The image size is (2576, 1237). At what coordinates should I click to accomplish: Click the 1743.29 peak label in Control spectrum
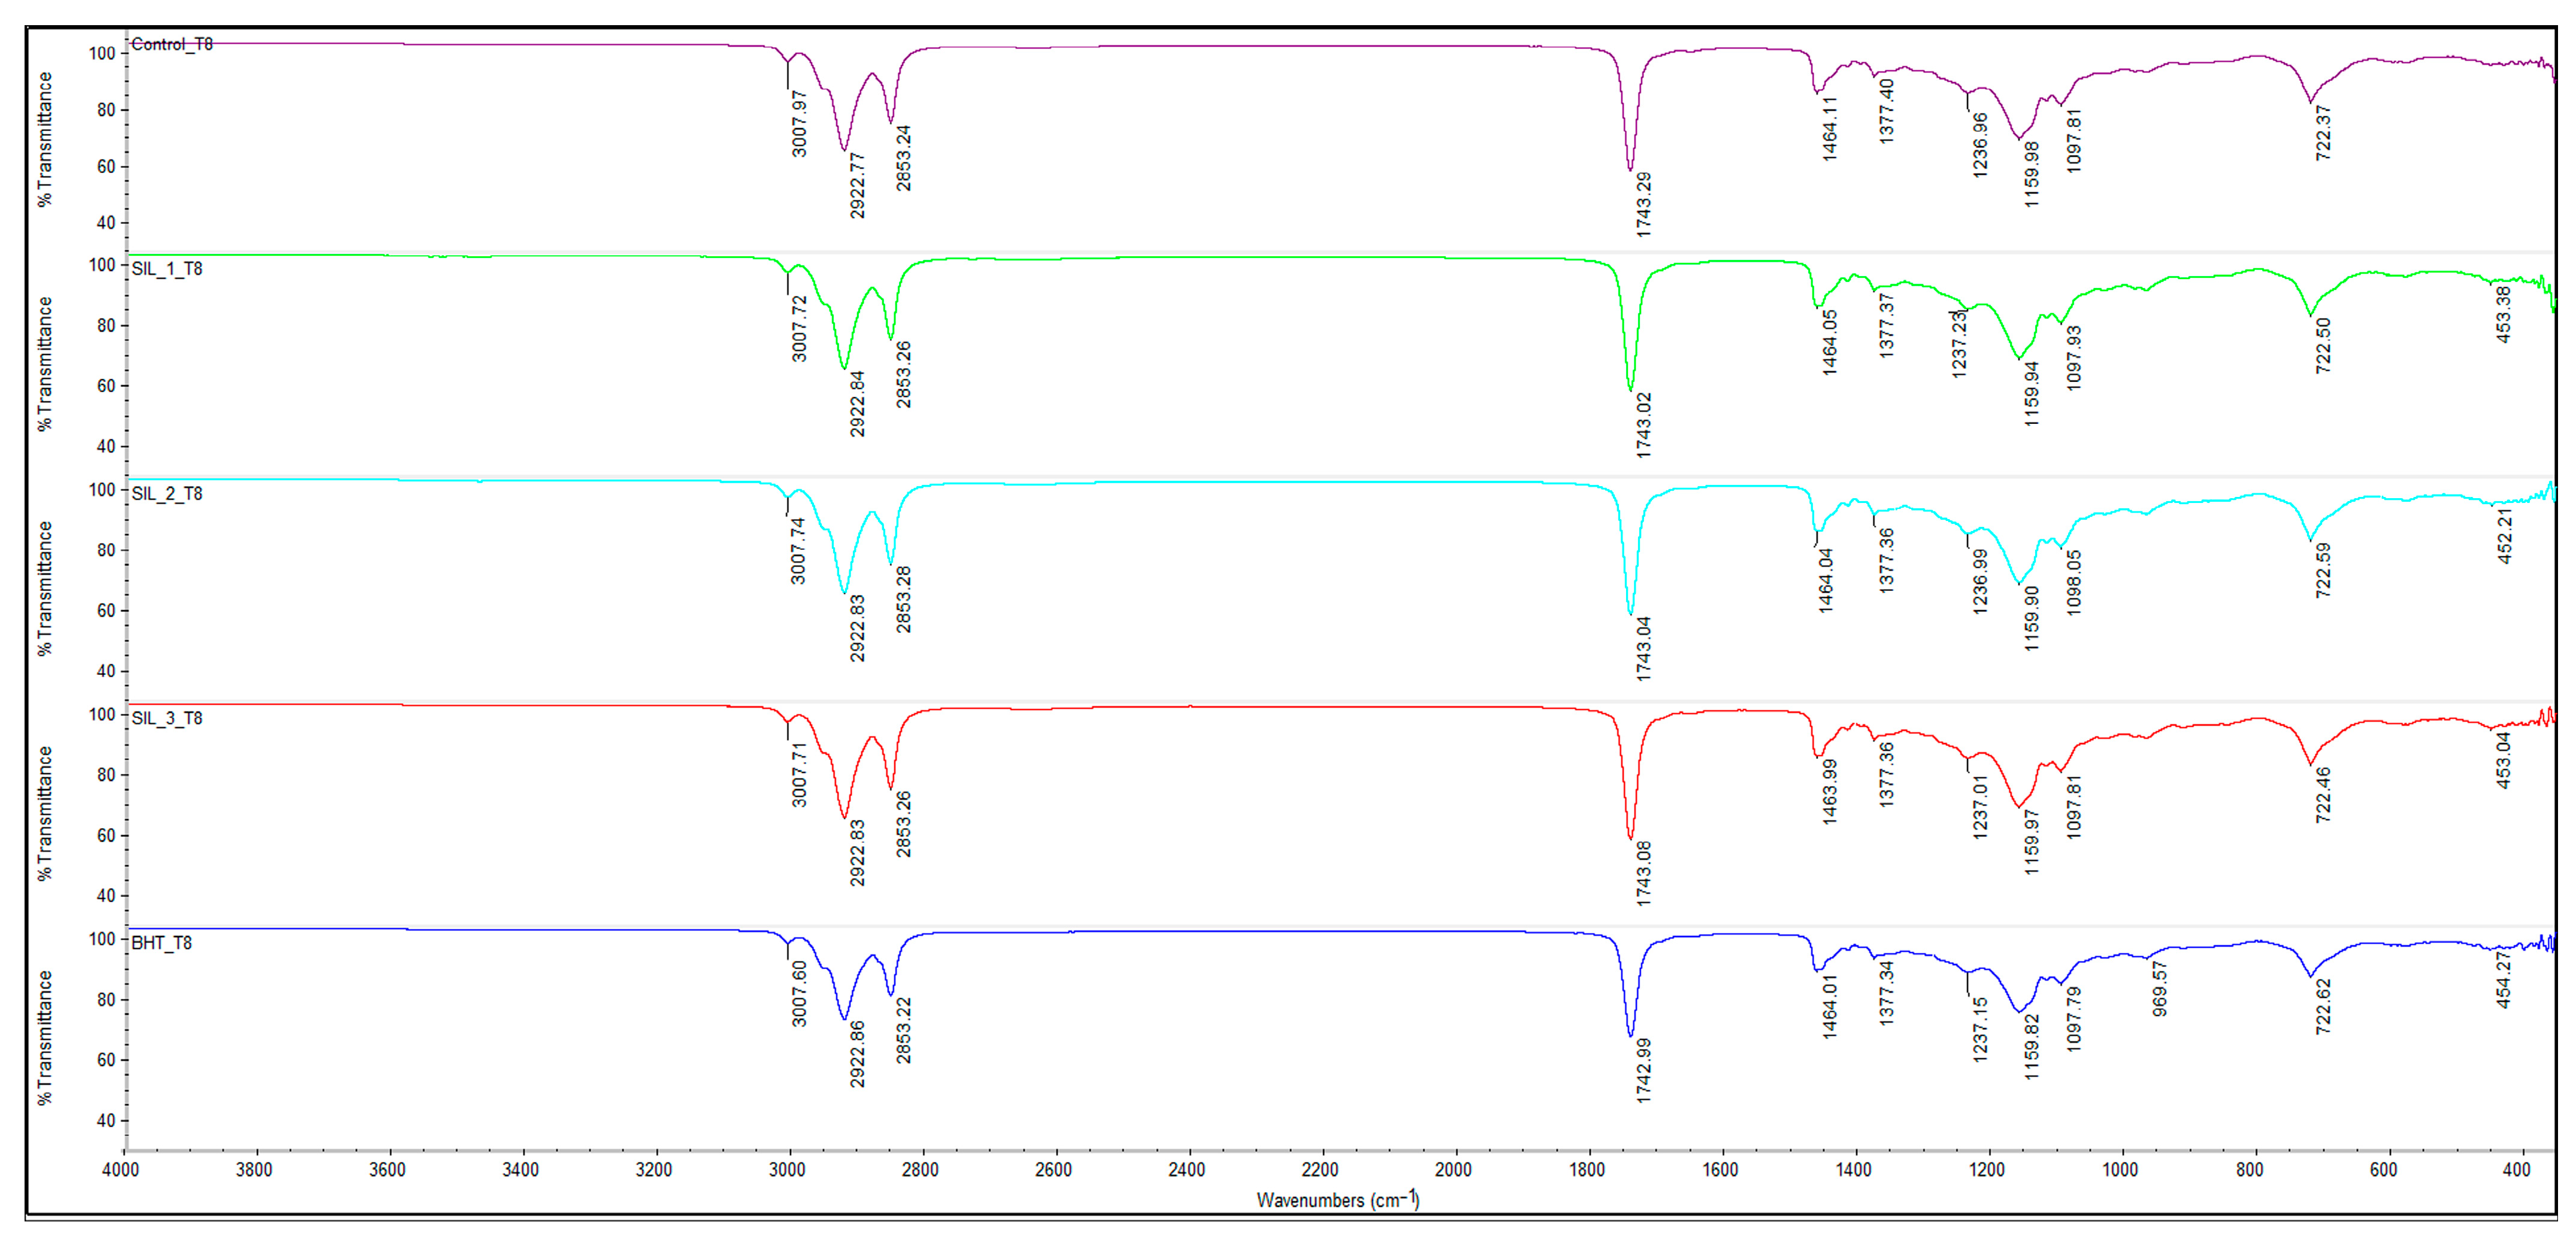coord(1644,204)
